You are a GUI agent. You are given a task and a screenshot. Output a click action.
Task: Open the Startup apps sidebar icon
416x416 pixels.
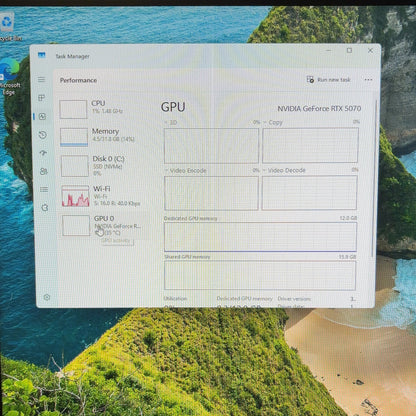(x=43, y=153)
